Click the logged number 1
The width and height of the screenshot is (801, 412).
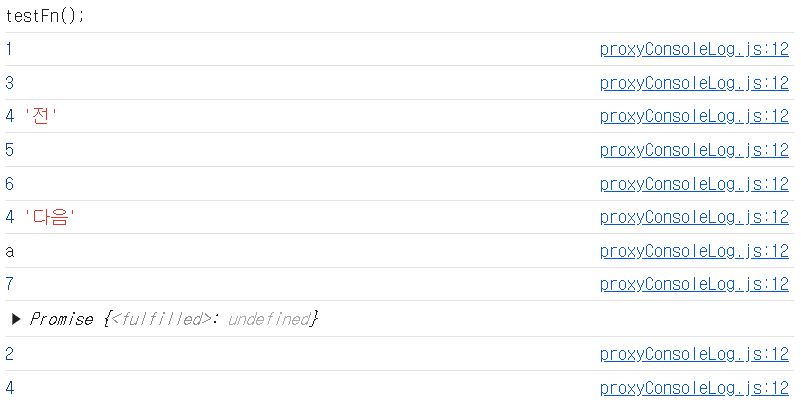9,50
